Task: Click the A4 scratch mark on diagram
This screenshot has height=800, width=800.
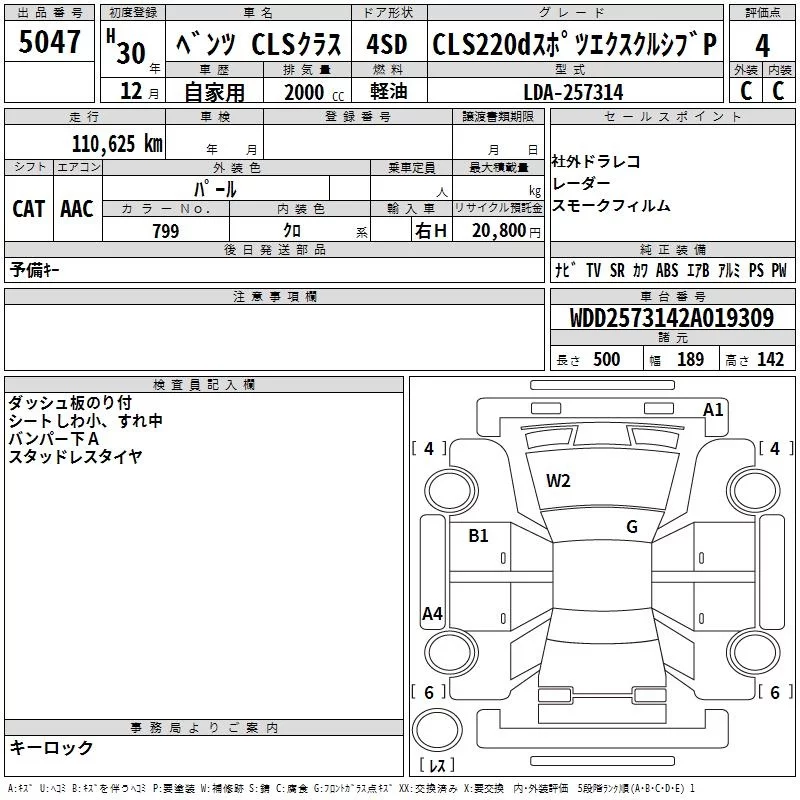Action: point(432,614)
